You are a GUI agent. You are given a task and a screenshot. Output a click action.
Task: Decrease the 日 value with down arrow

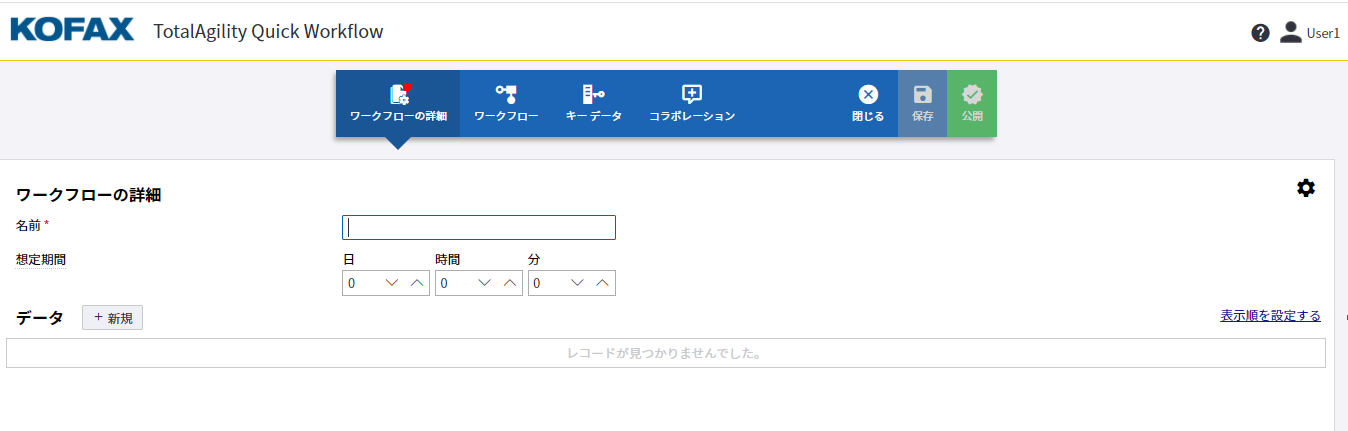[x=392, y=284]
